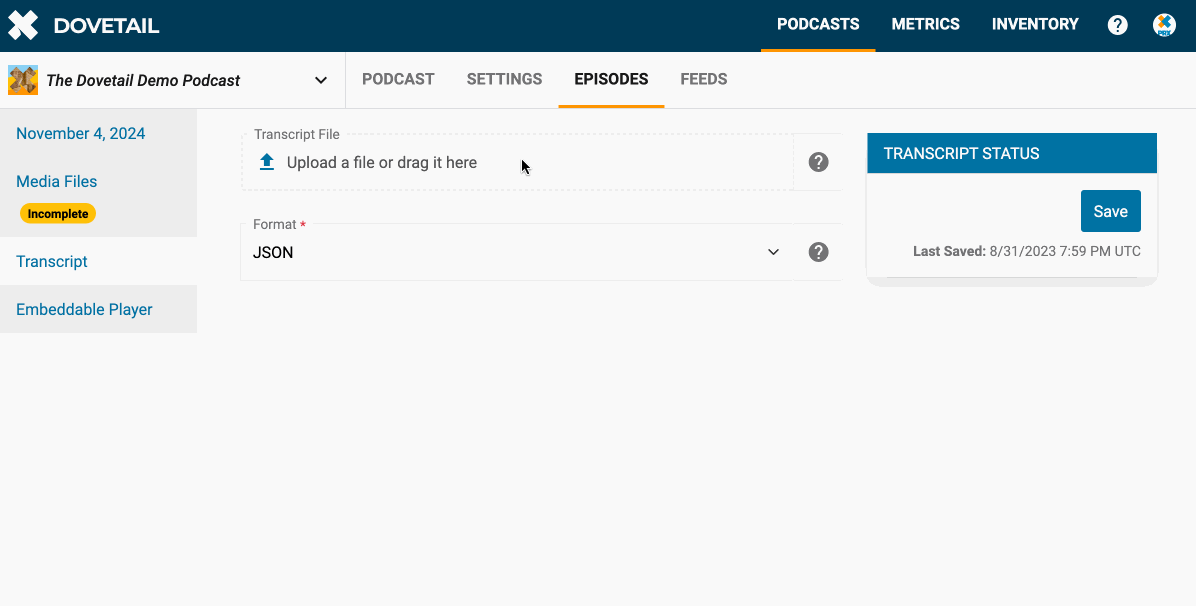Open the help question mark in top navigation

(x=1117, y=25)
